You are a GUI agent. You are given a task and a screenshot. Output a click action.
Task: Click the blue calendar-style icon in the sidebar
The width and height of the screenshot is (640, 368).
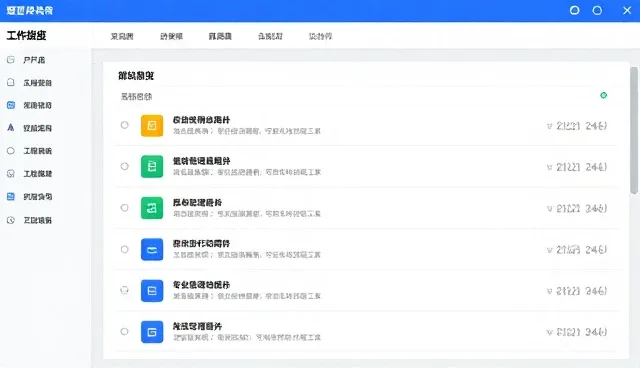pos(11,105)
